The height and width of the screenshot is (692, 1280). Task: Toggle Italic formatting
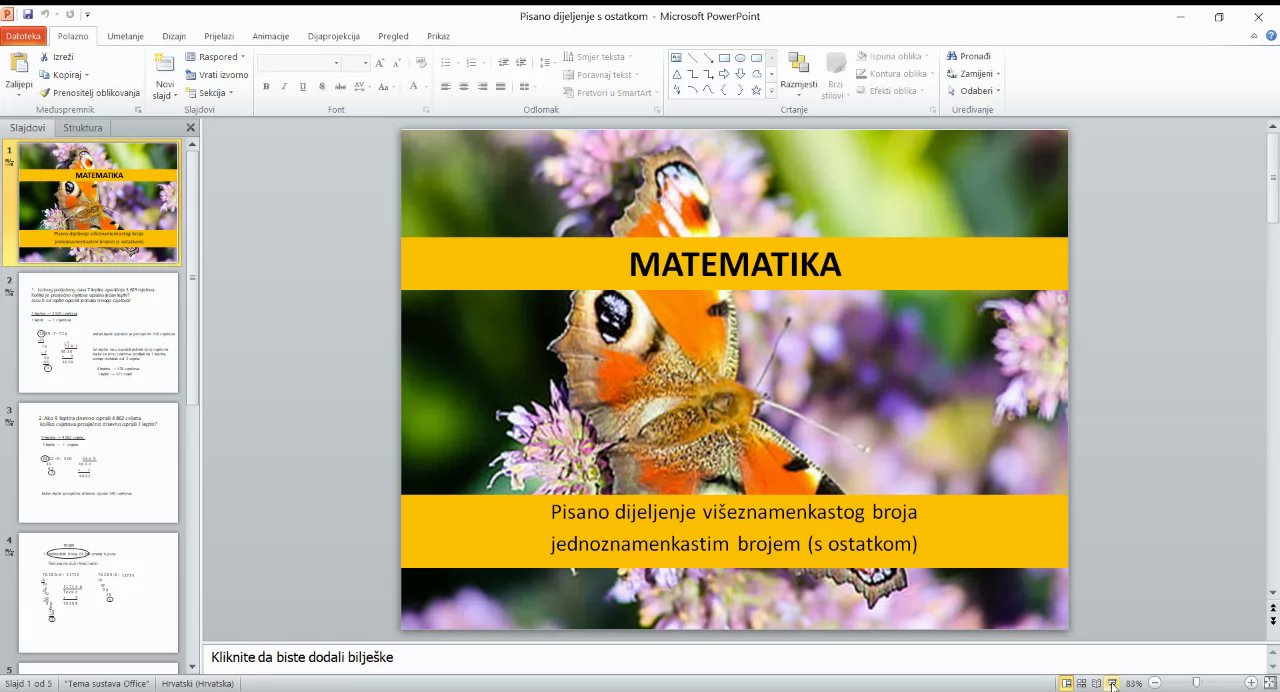pos(284,87)
